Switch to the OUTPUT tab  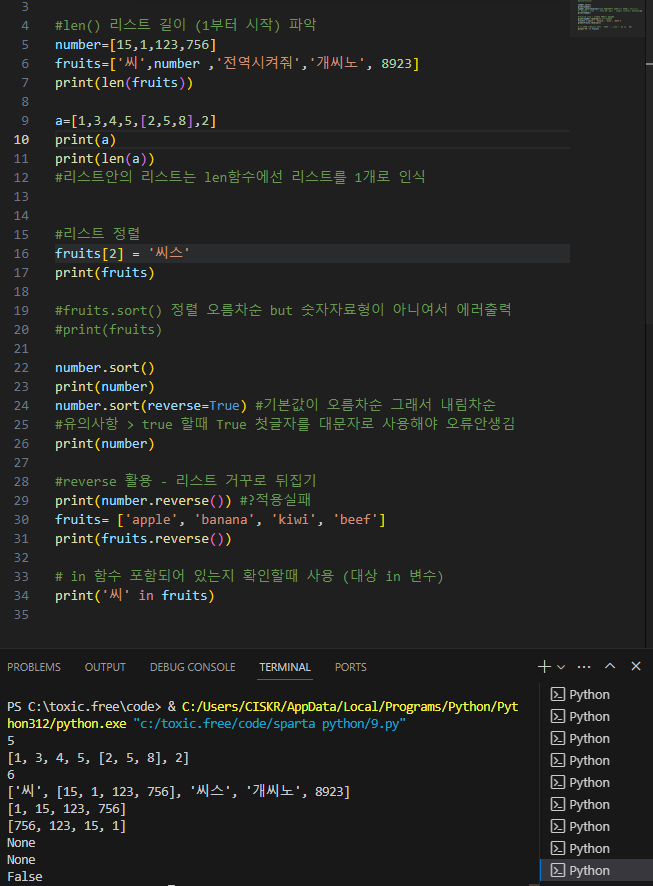point(105,667)
